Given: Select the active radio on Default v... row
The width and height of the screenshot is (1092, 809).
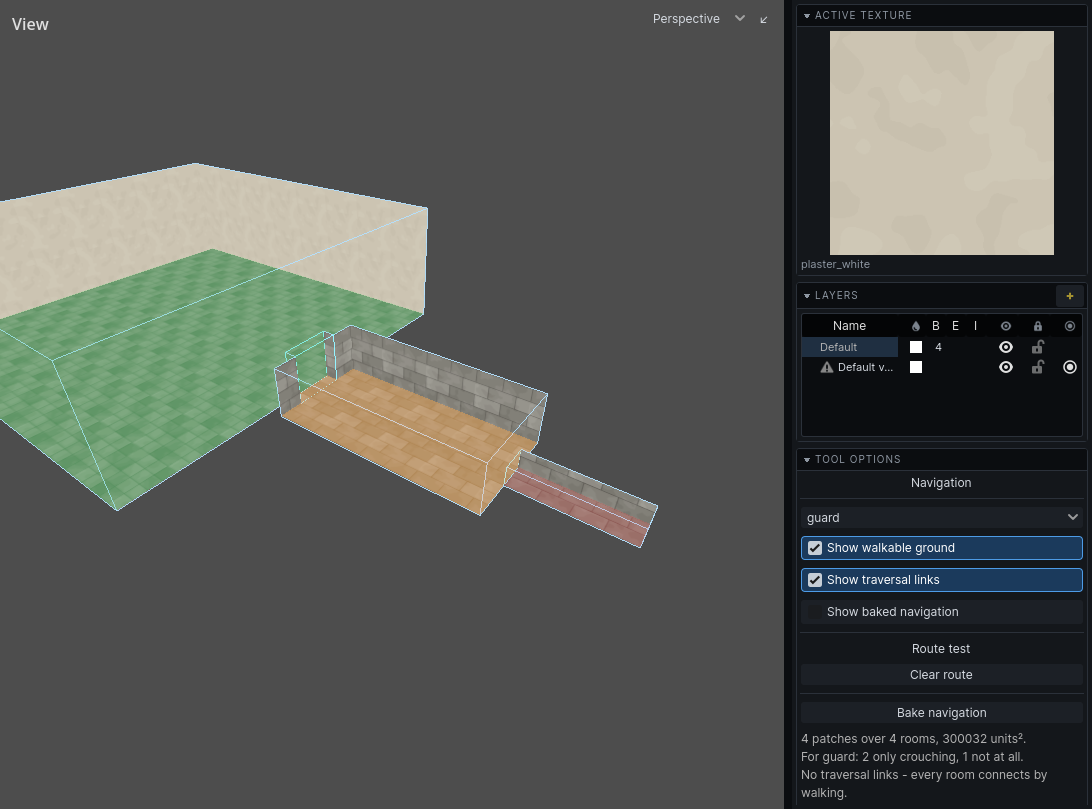Looking at the screenshot, I should point(1070,367).
